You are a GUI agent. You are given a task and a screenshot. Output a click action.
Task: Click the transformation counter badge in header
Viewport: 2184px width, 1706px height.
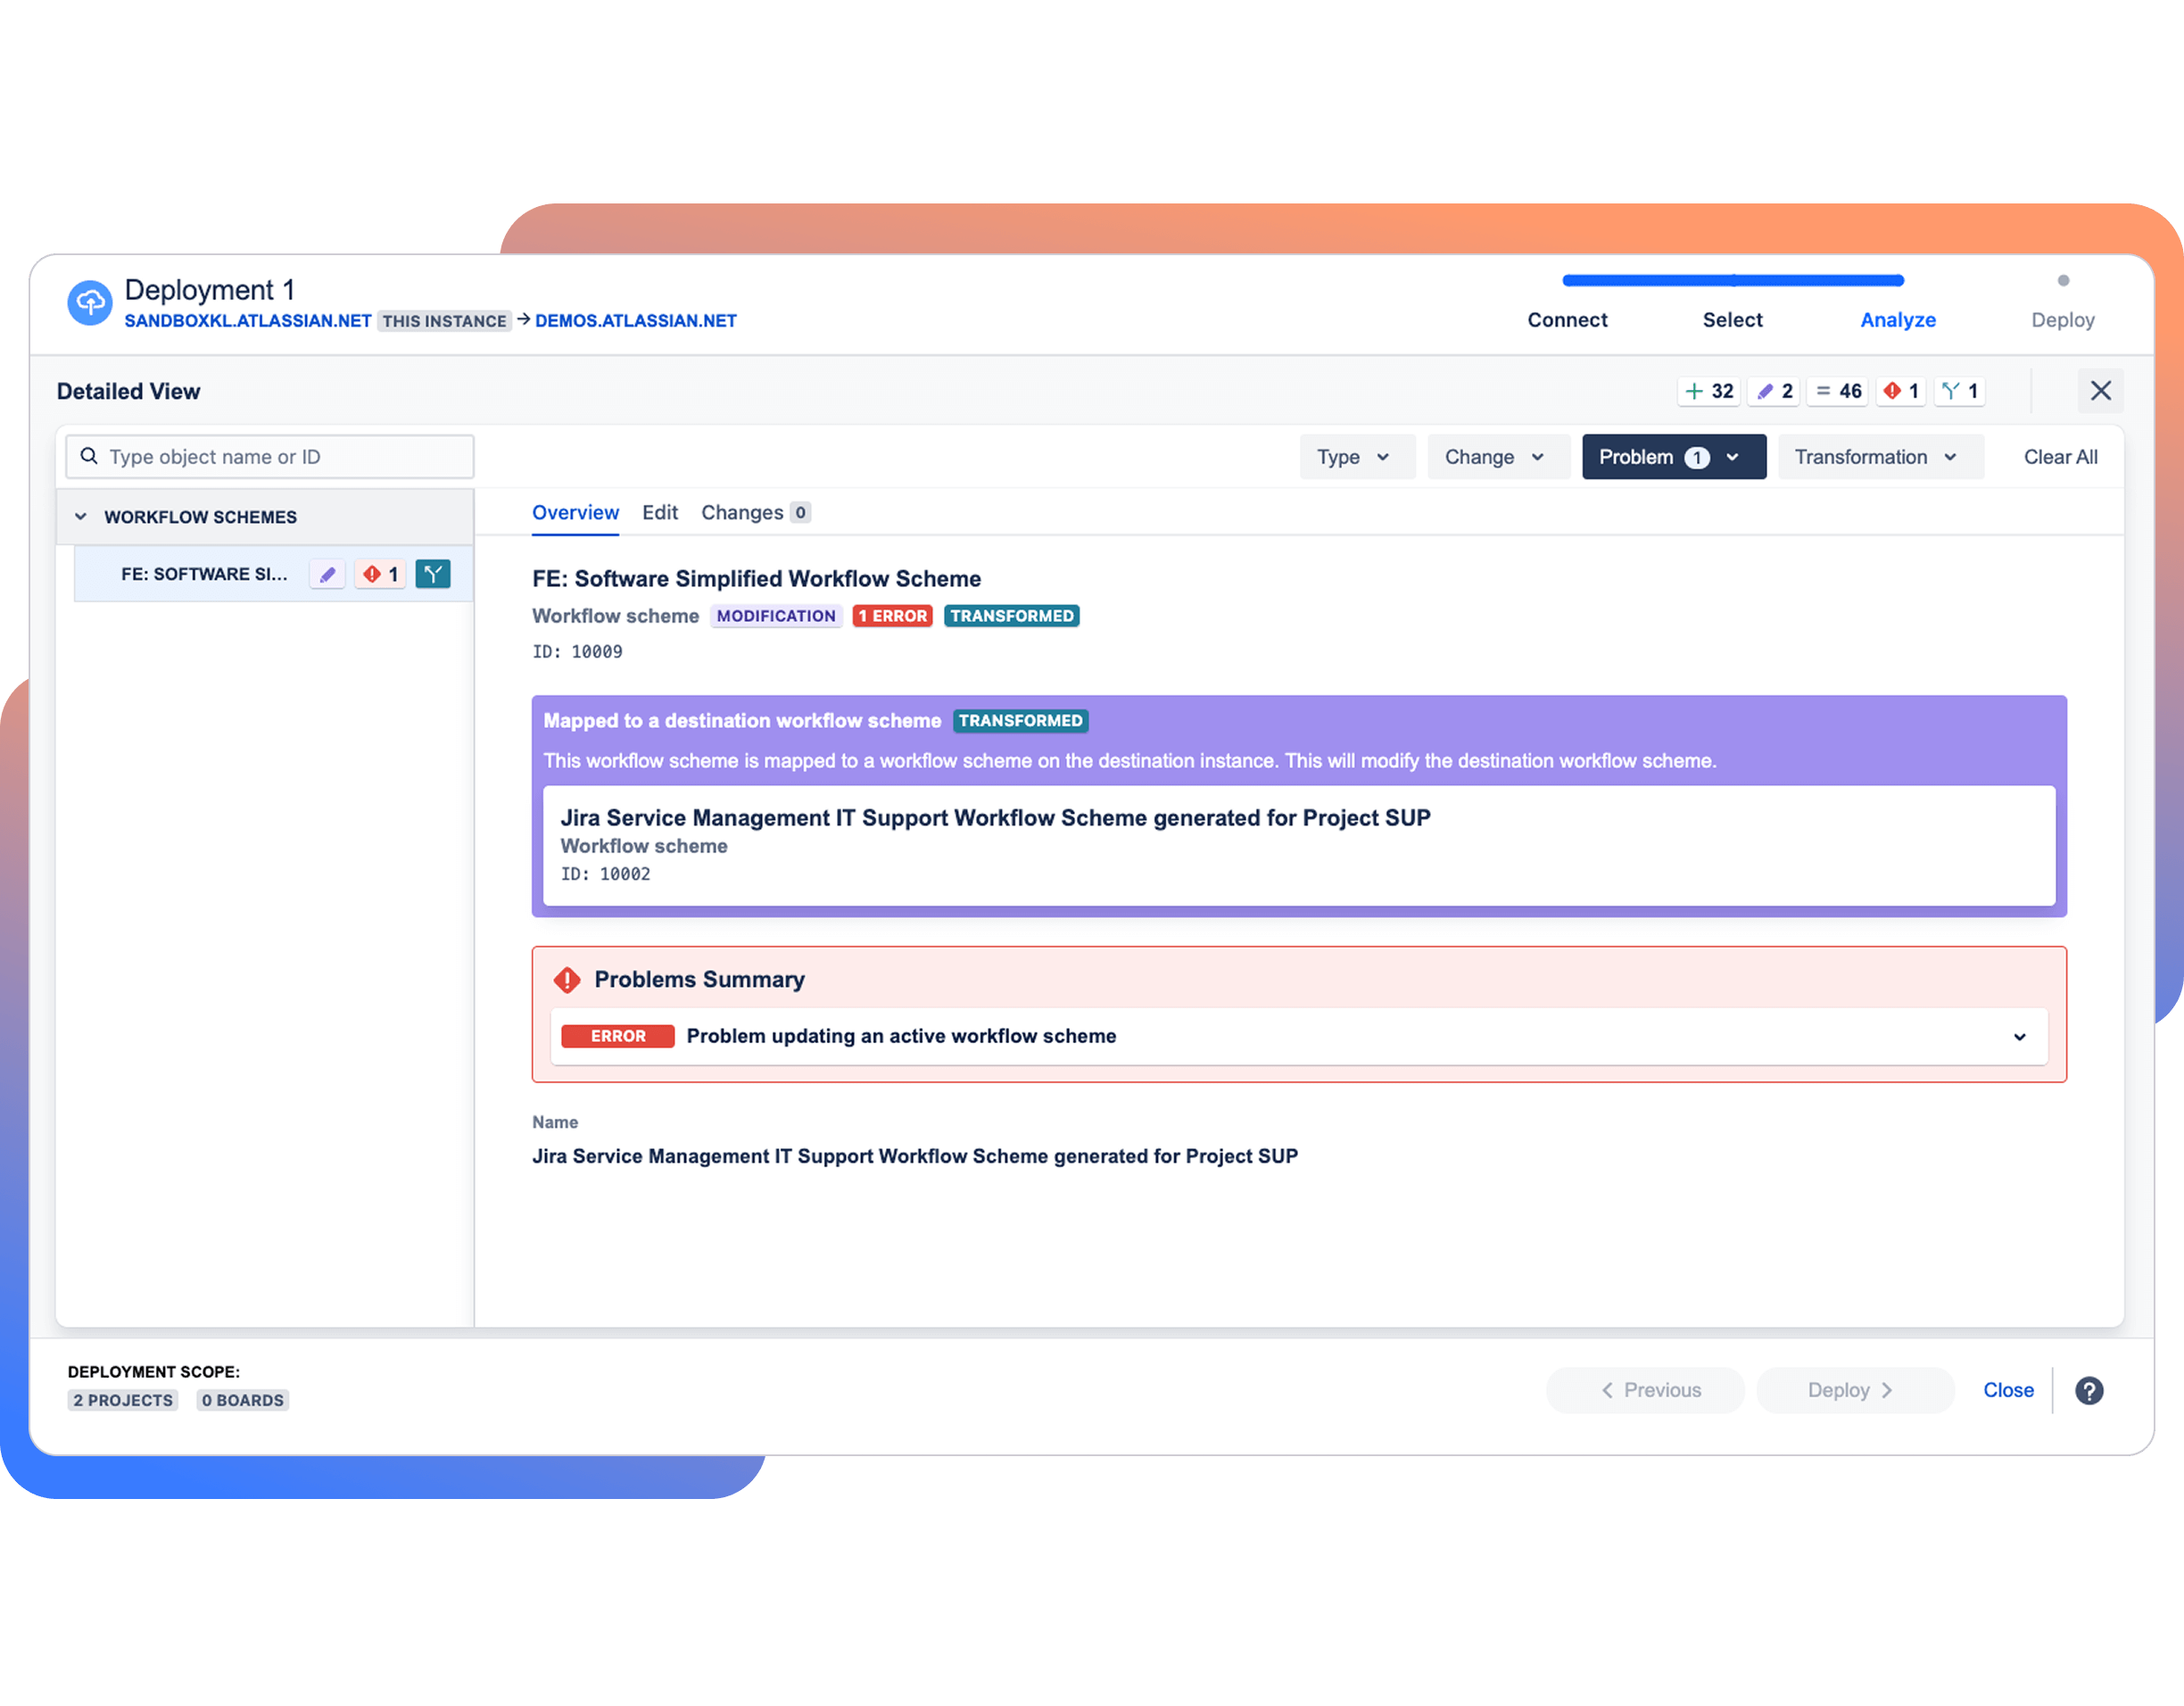tap(1960, 391)
